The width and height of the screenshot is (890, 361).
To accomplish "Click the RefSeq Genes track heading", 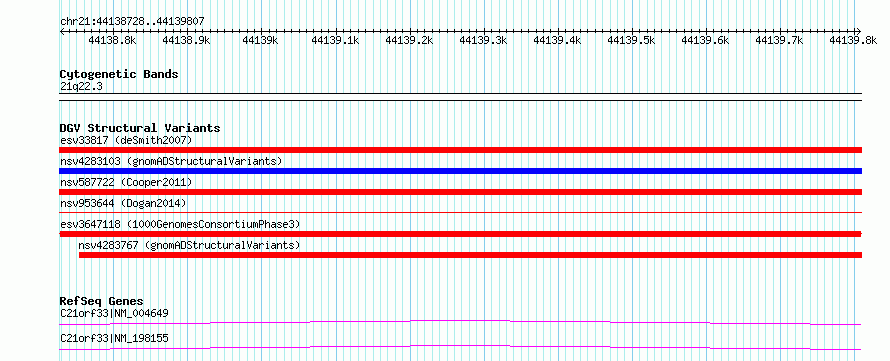I will point(101,301).
